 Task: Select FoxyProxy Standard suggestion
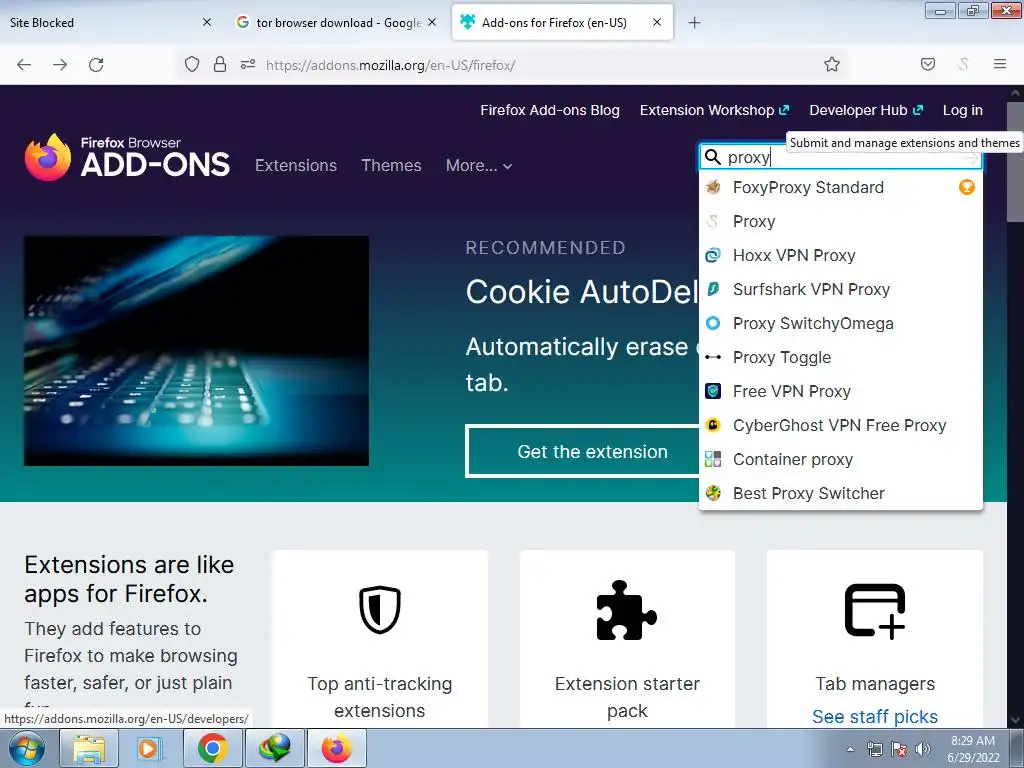[840, 187]
